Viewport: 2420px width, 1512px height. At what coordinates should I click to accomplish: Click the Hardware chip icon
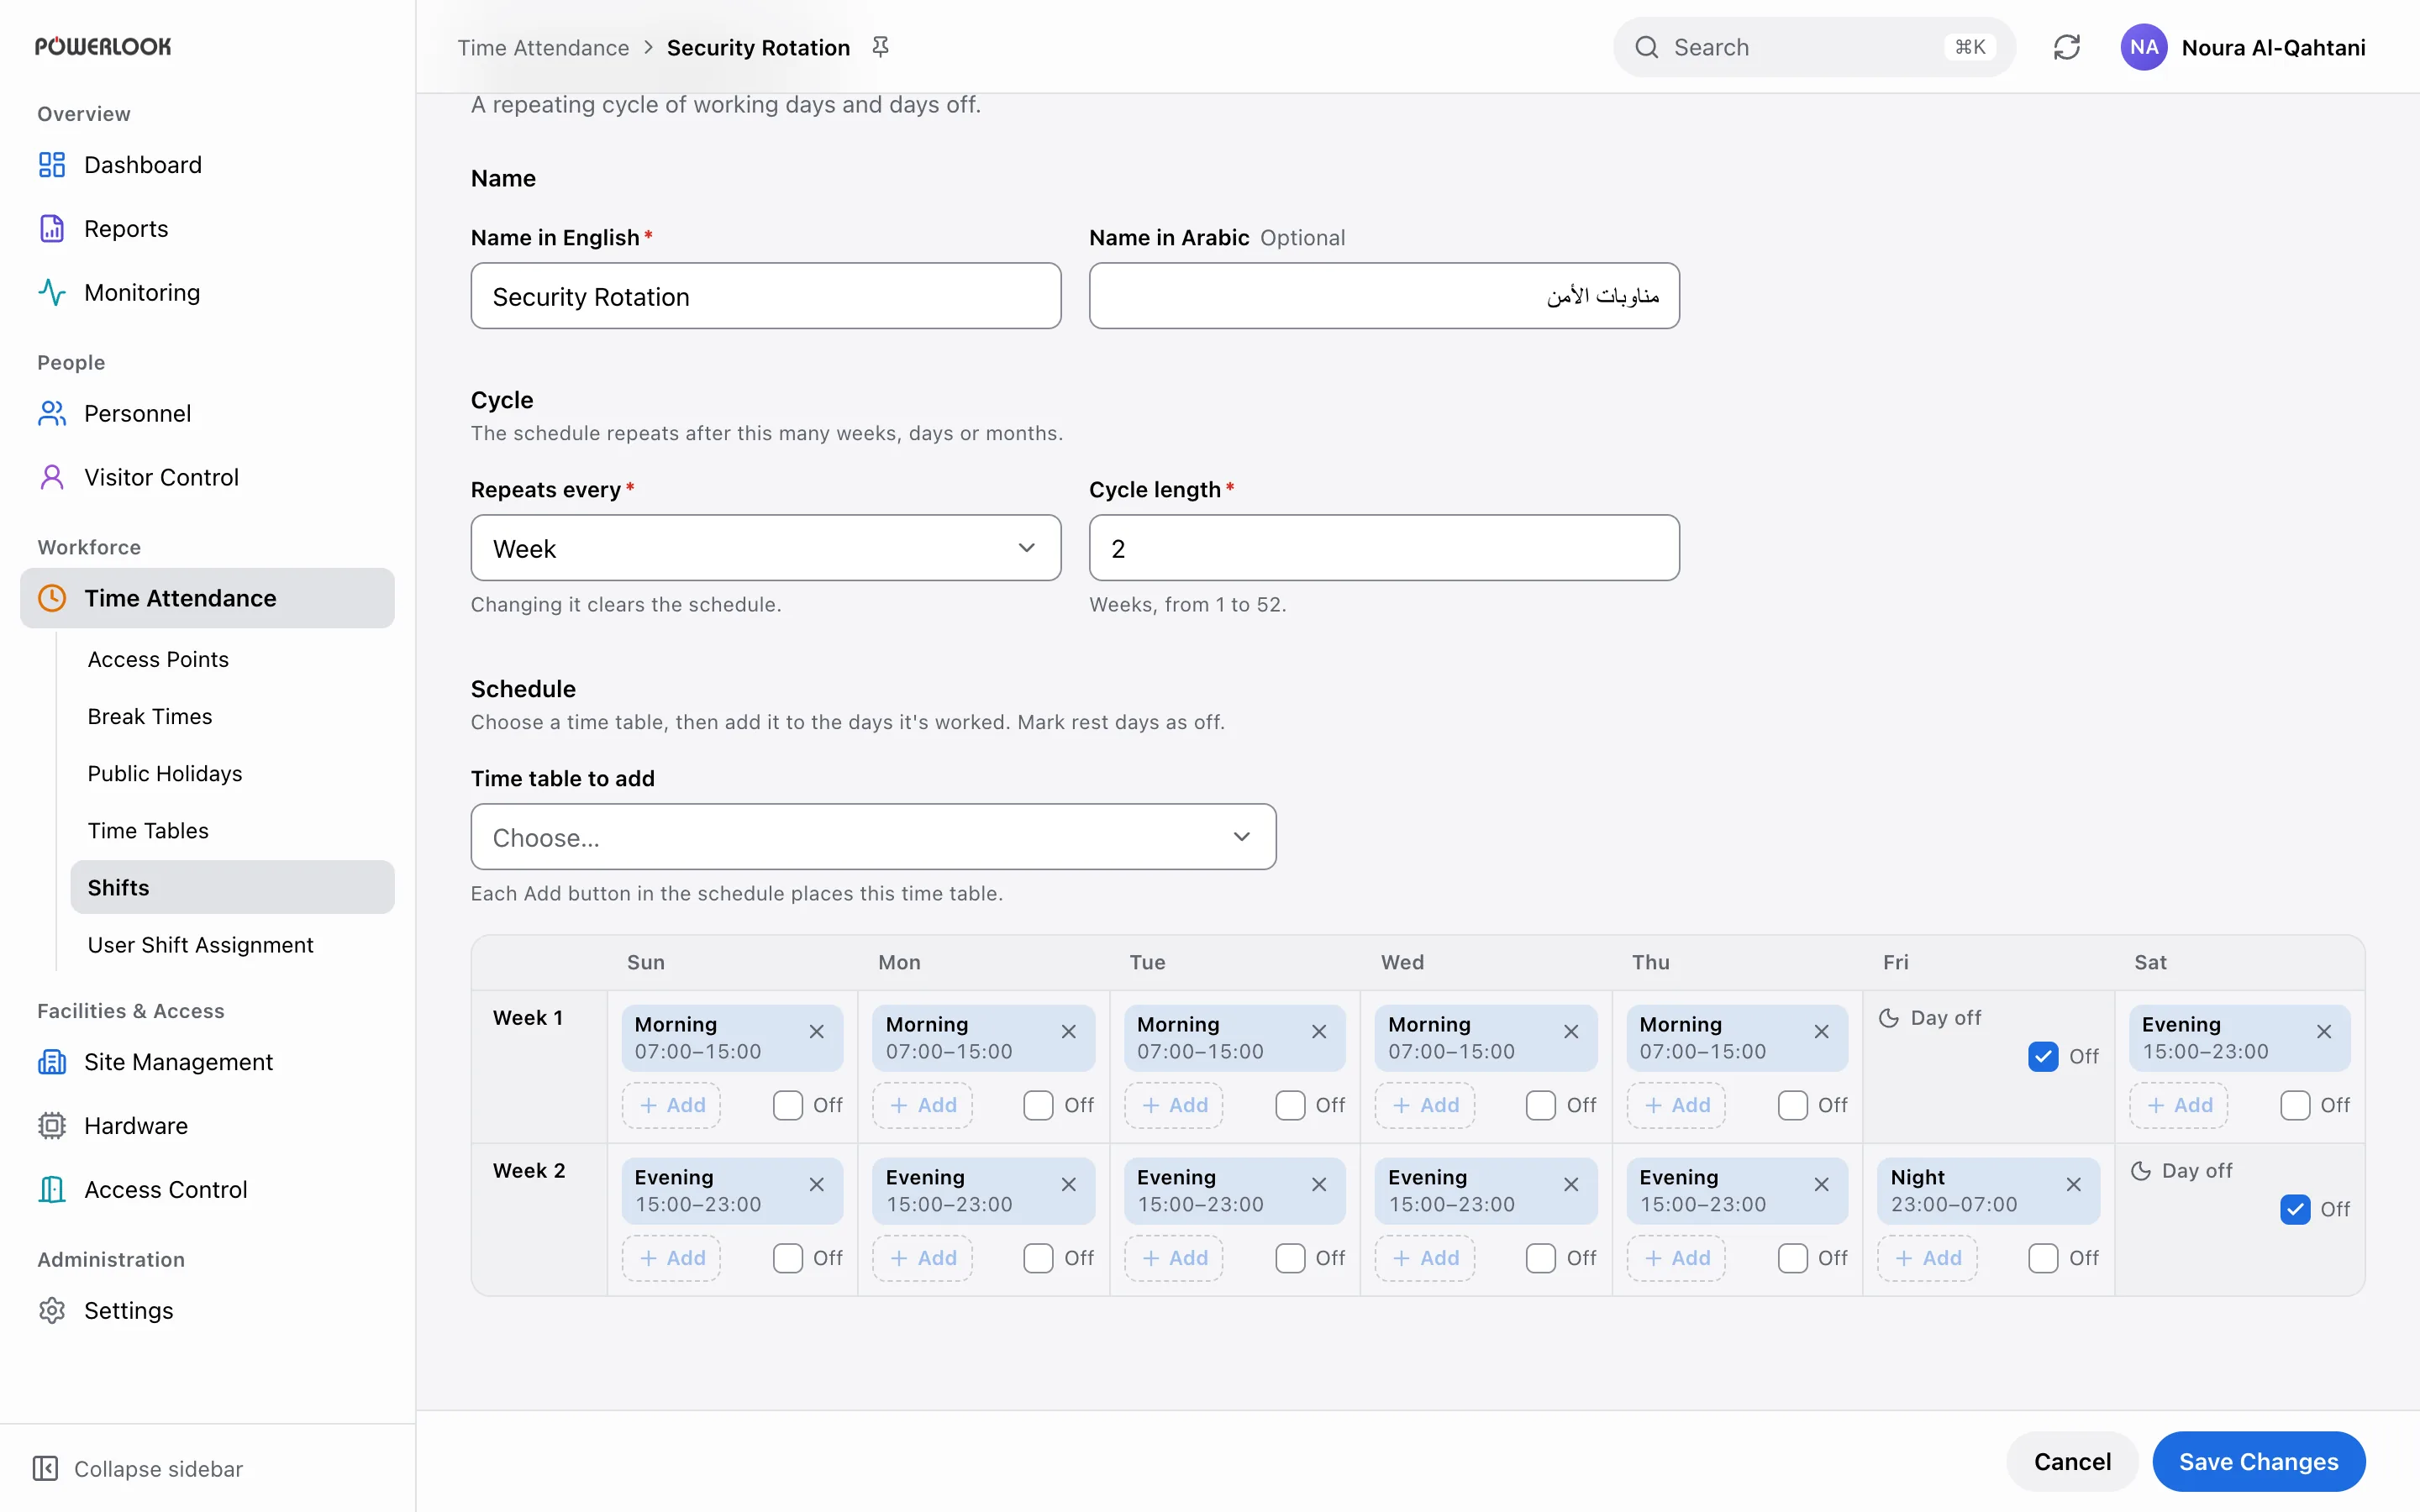[52, 1126]
